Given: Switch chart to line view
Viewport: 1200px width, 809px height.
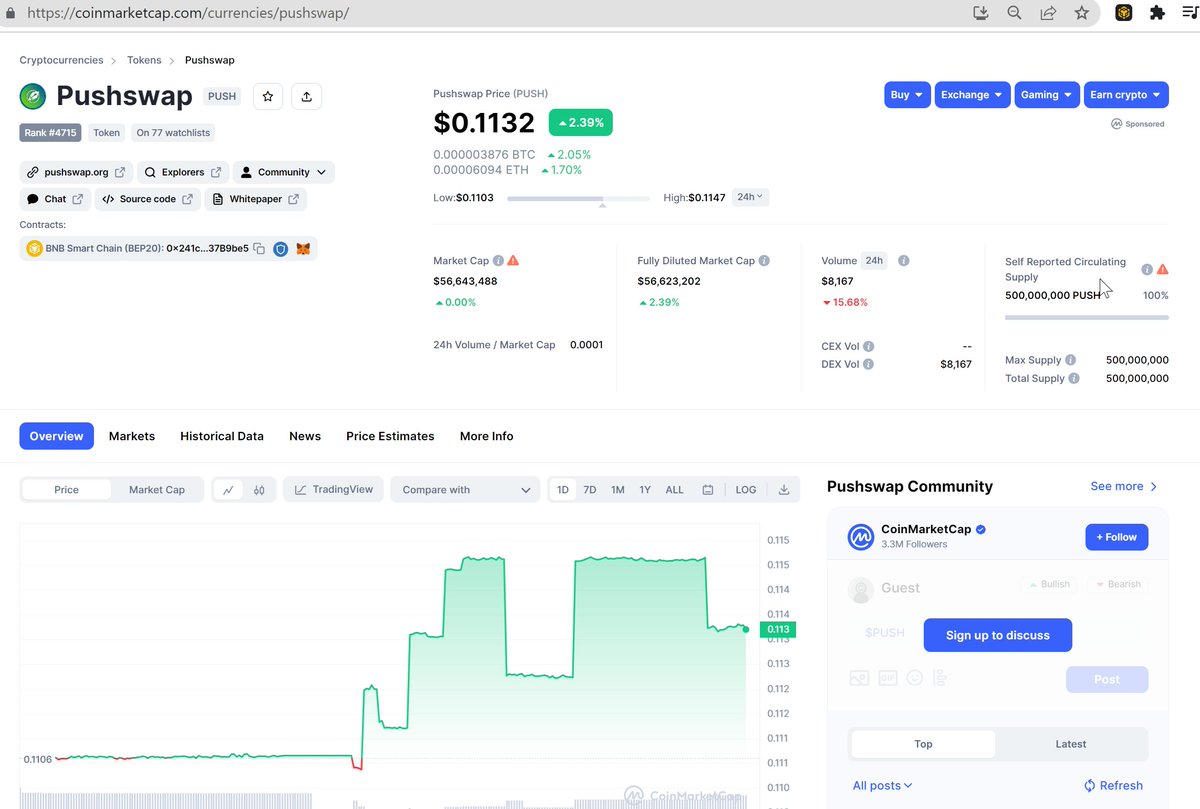Looking at the screenshot, I should pyautogui.click(x=229, y=490).
